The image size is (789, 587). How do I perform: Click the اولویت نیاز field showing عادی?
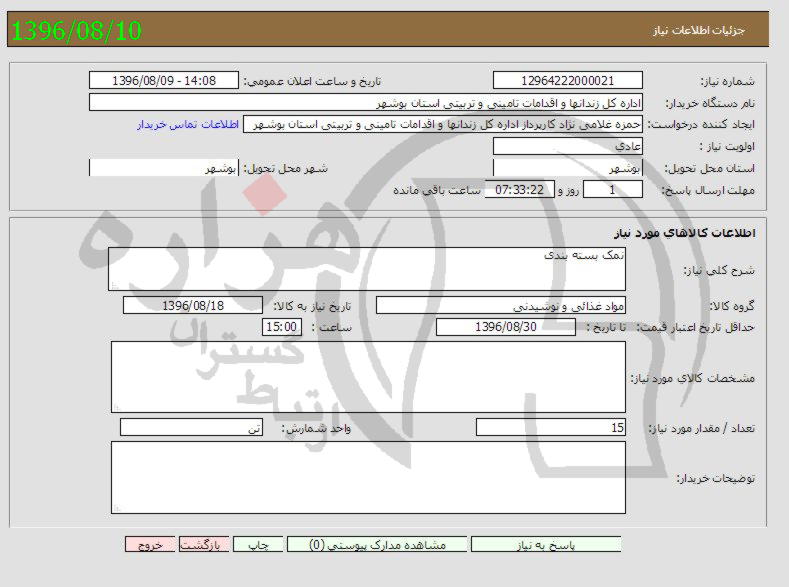(568, 146)
